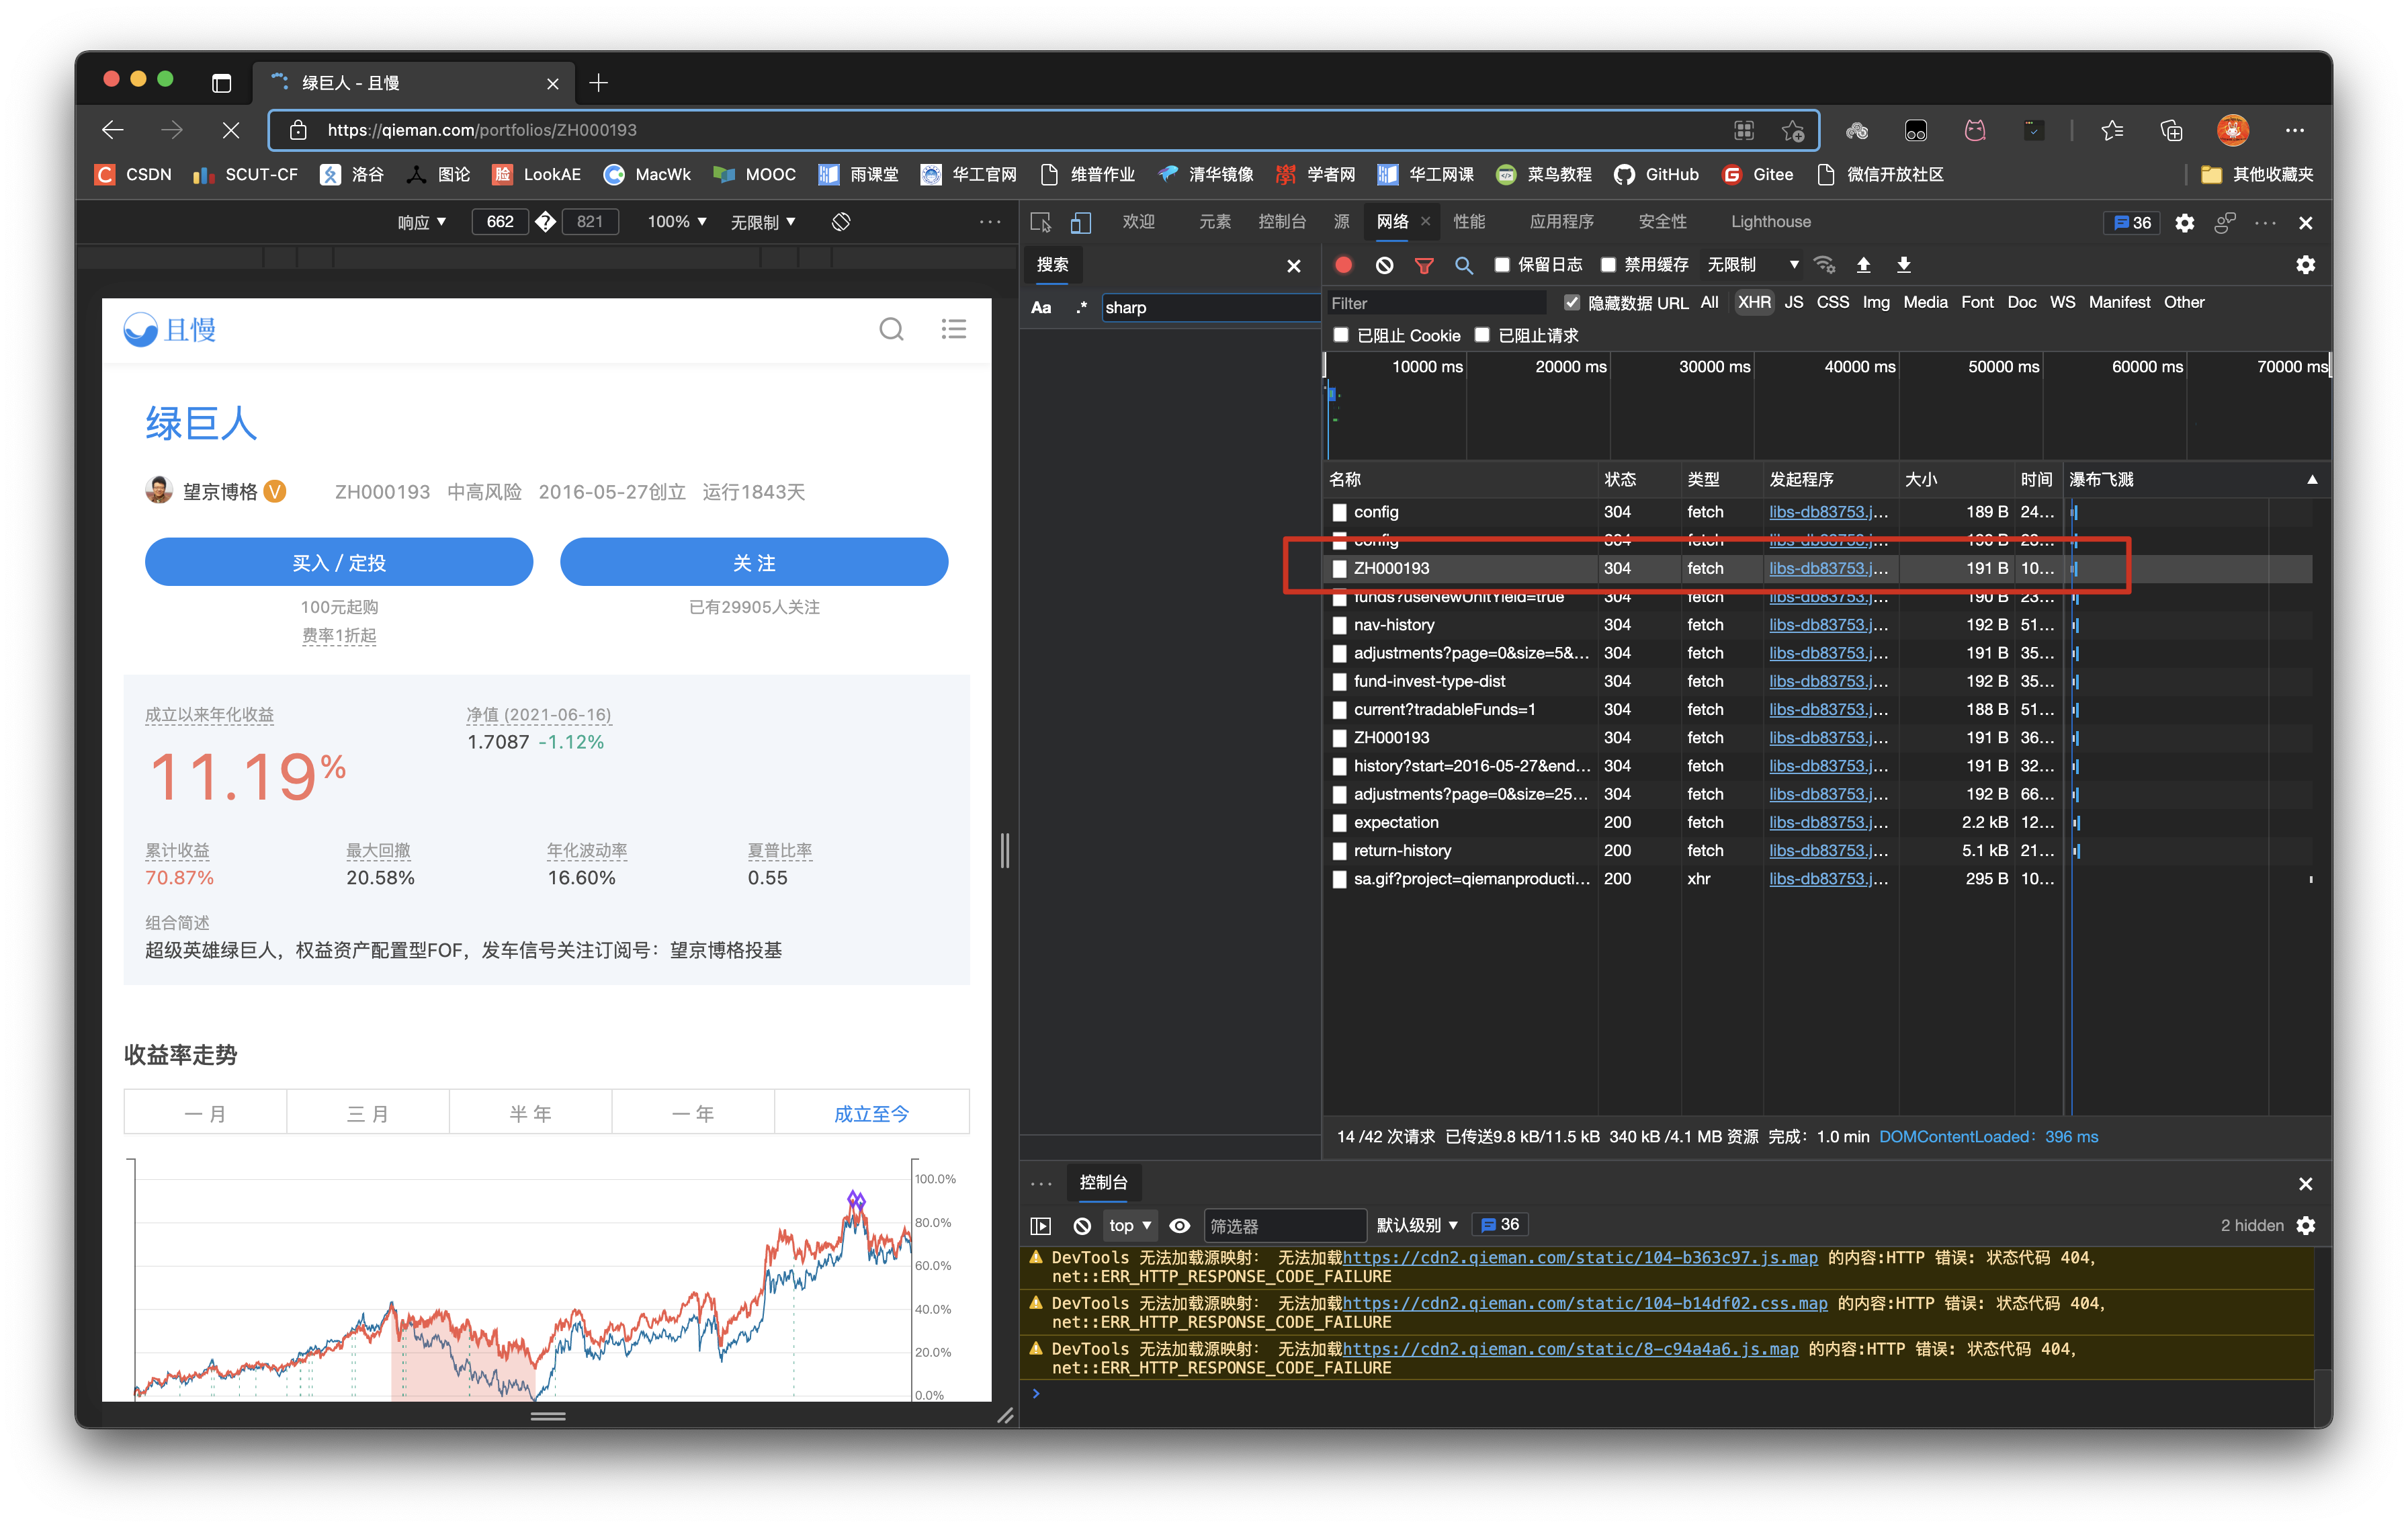The image size is (2408, 1528).
Task: Uncheck the 隐藏数据 URL checkbox
Action: 1572,303
